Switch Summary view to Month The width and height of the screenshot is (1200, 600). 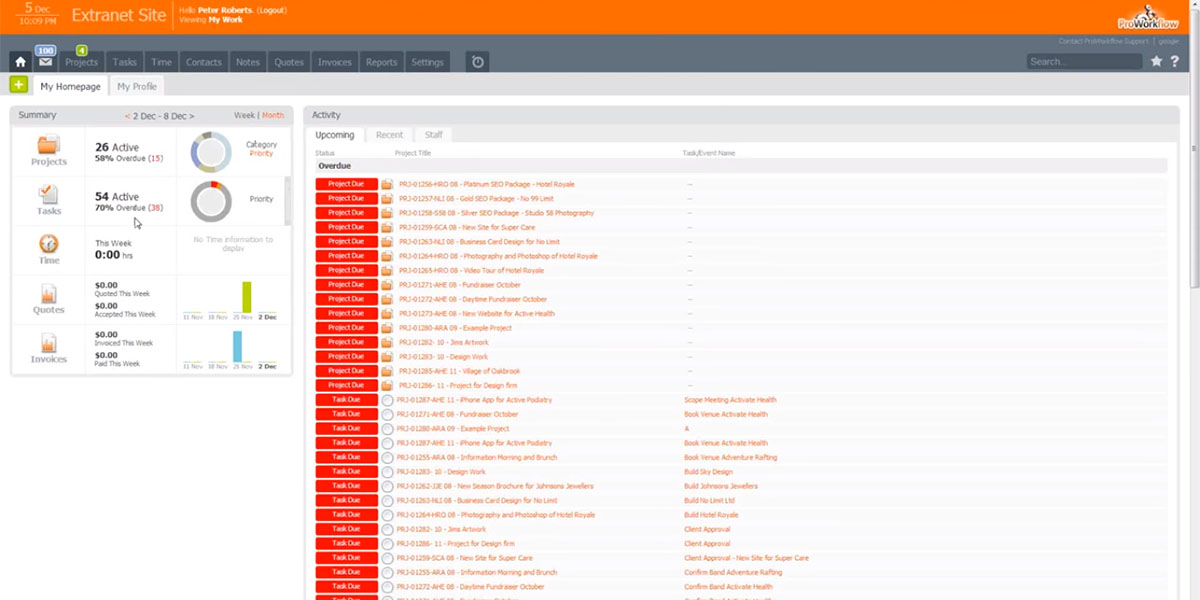(x=273, y=116)
